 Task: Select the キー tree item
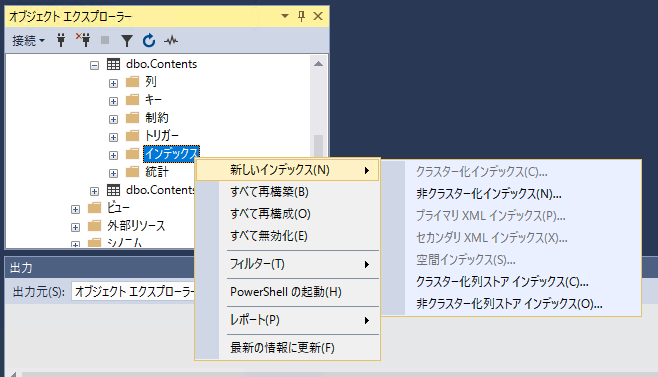(153, 99)
